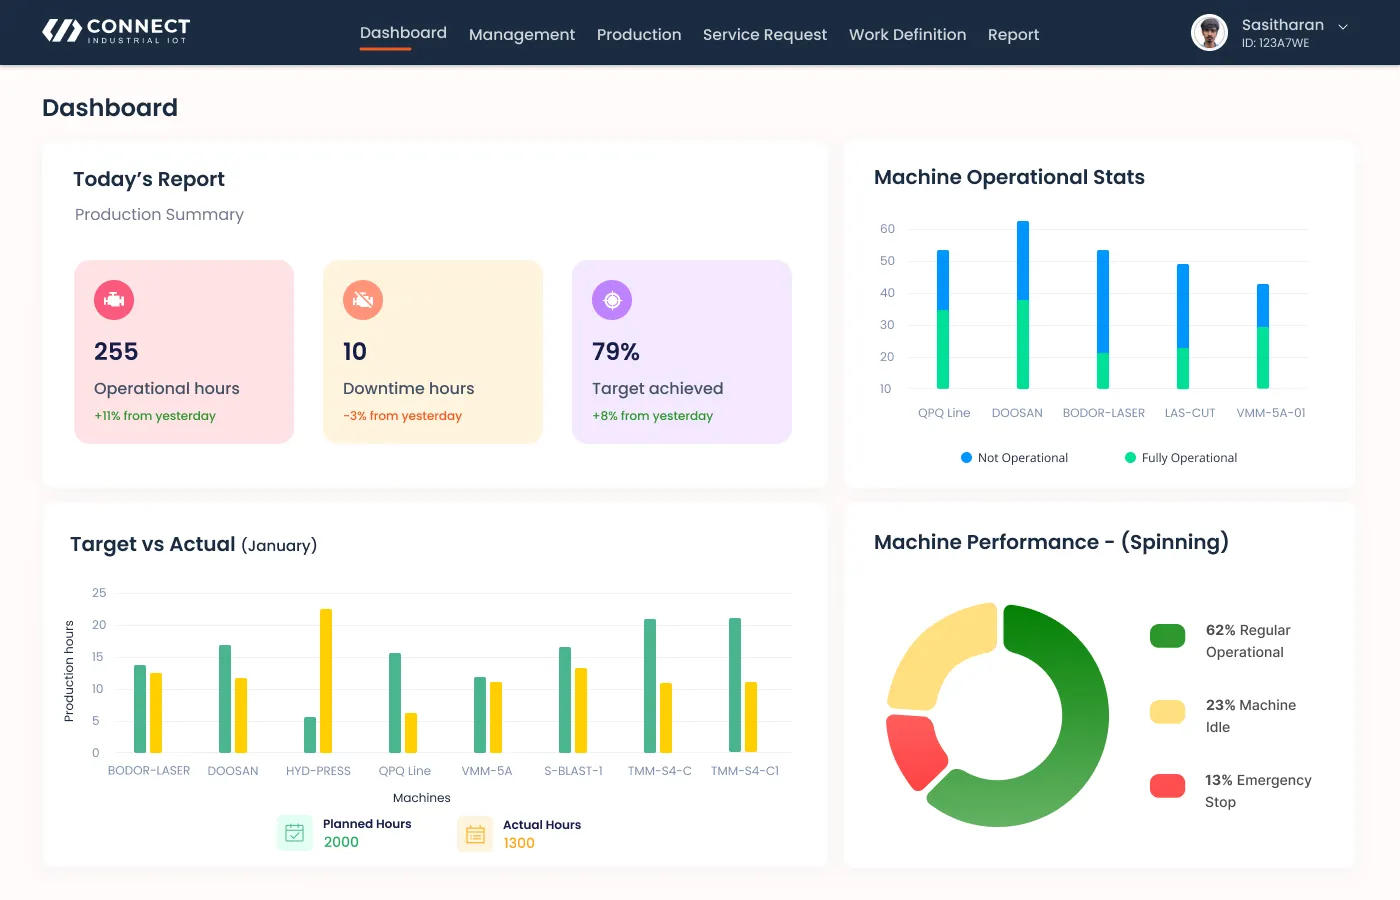The image size is (1400, 900).
Task: Click the Machine Operational Stats heading
Action: (x=1009, y=177)
